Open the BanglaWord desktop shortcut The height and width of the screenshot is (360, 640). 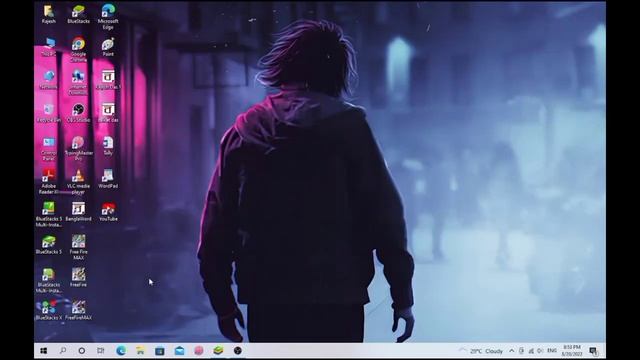(x=78, y=212)
